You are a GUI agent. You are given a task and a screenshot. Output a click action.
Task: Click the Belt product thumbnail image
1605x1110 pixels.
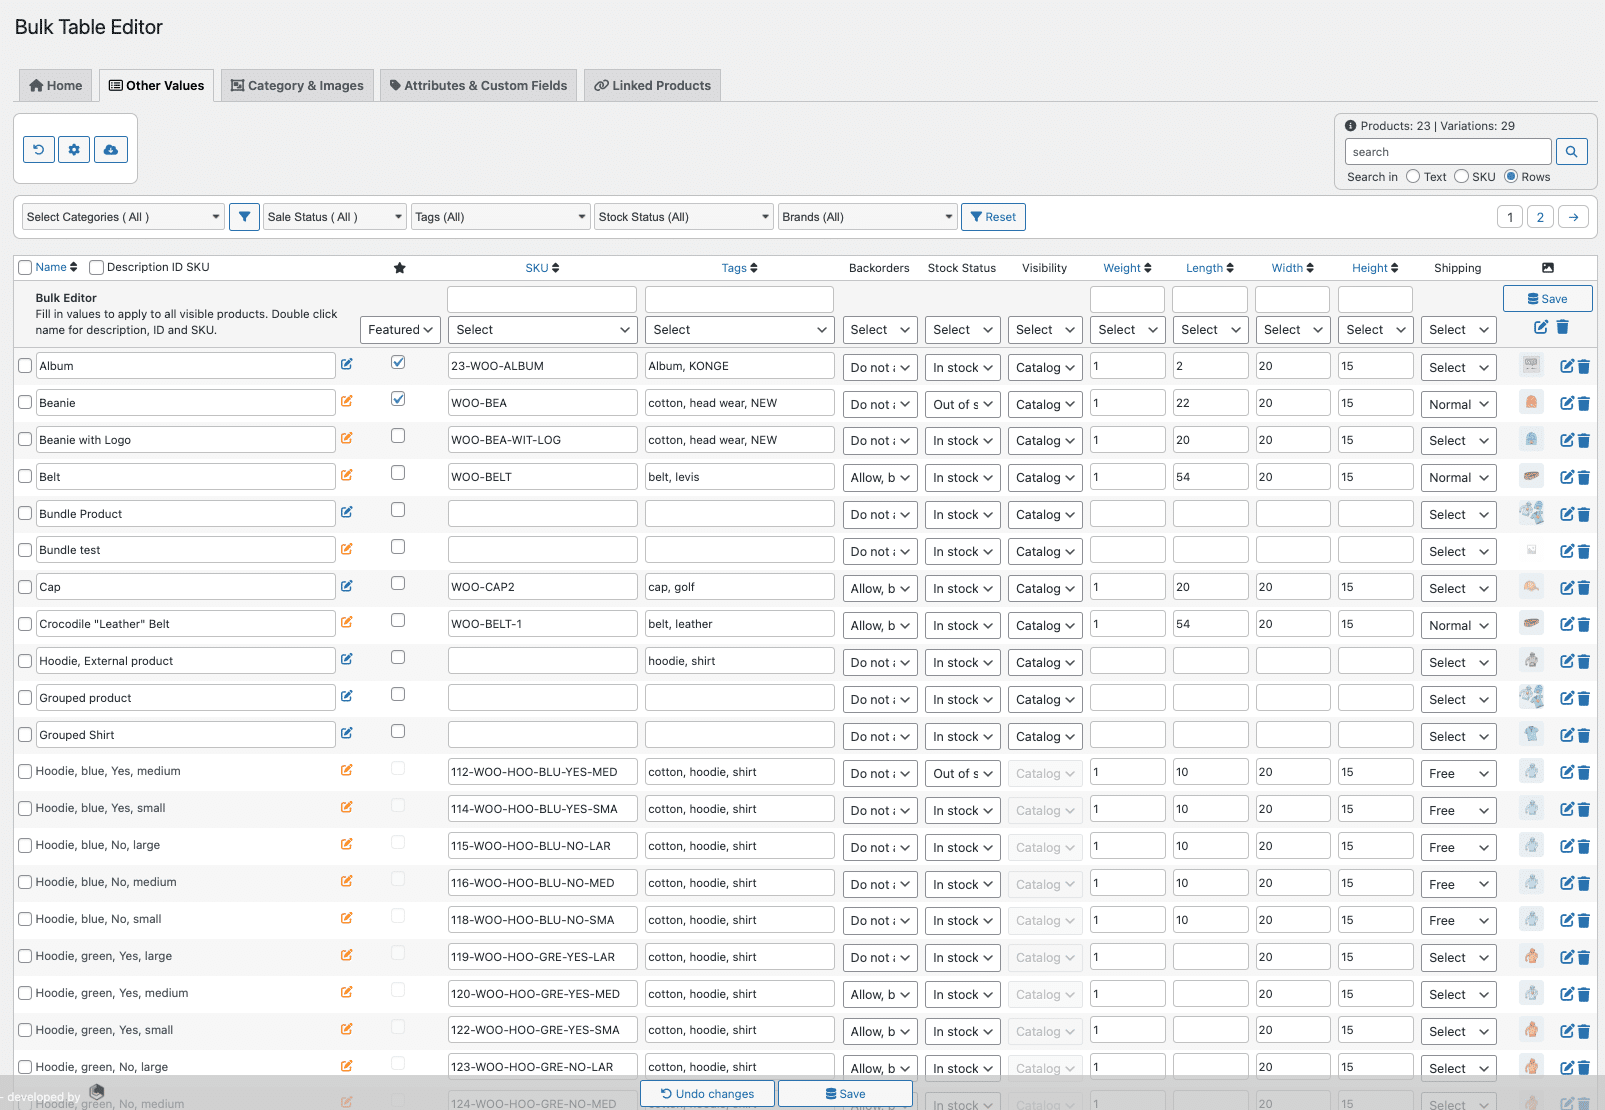[x=1531, y=477]
